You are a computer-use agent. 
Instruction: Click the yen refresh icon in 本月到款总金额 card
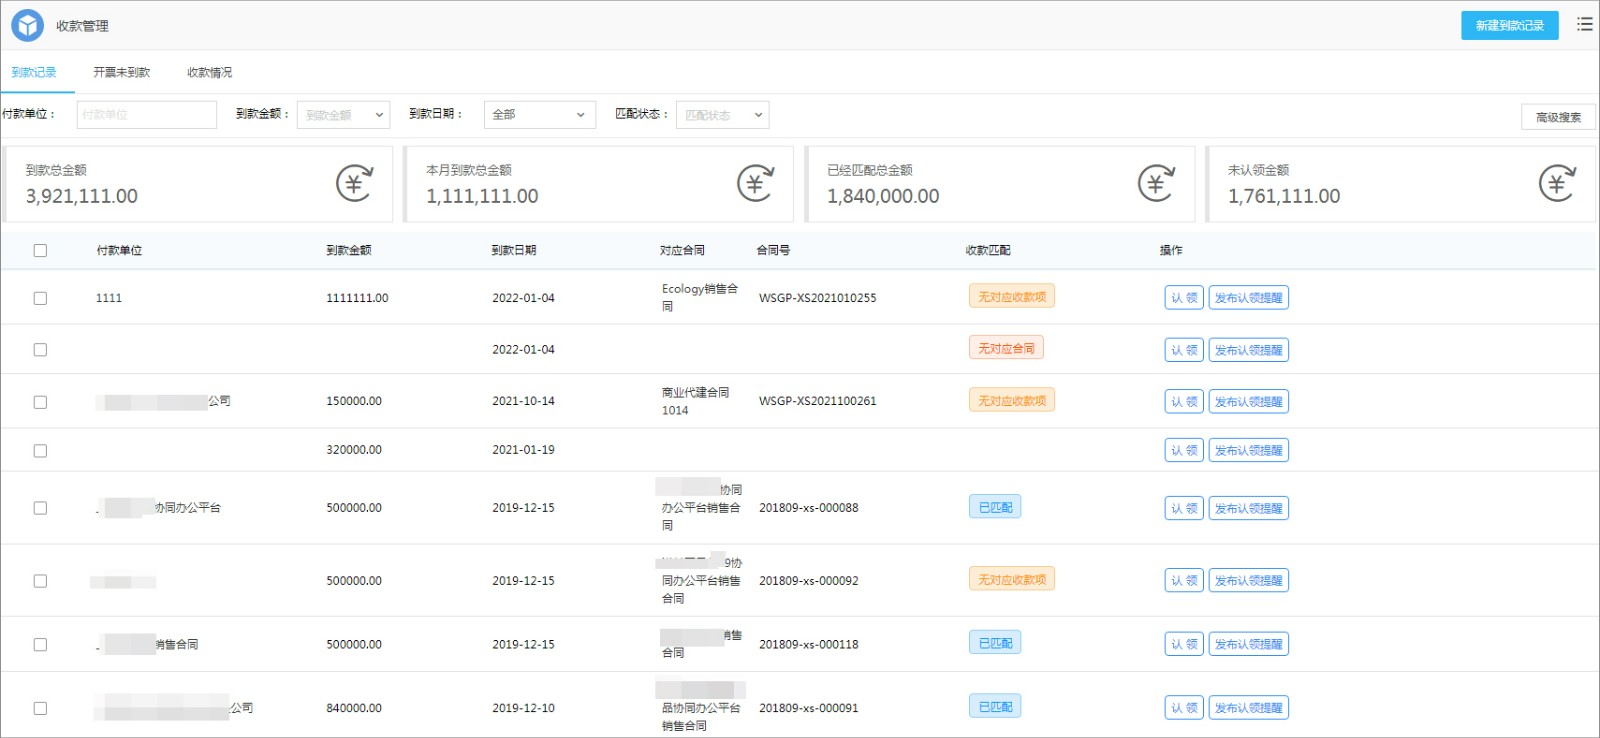pyautogui.click(x=756, y=183)
